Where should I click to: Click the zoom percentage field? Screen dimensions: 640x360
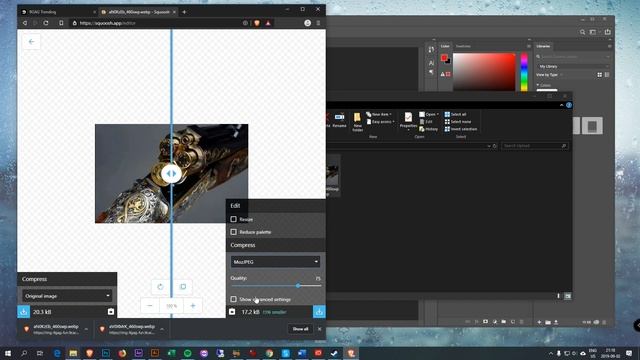point(171,305)
